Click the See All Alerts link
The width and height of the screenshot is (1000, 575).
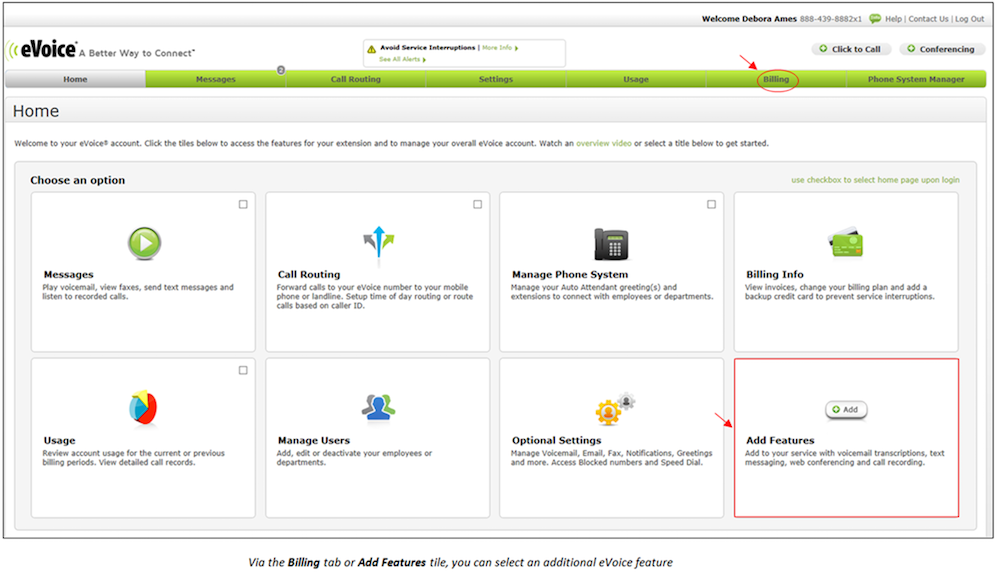click(402, 59)
